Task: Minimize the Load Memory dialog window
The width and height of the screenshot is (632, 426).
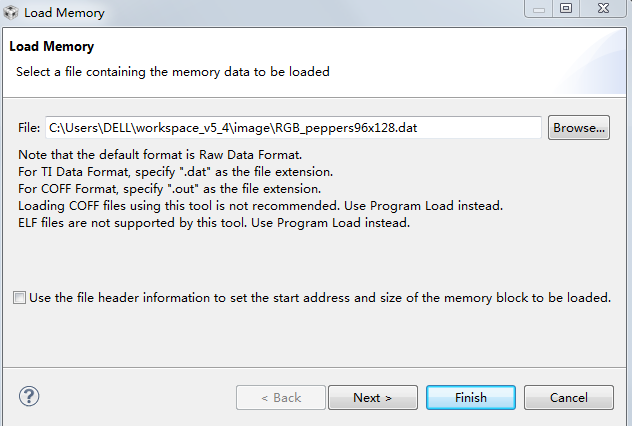Action: point(539,8)
